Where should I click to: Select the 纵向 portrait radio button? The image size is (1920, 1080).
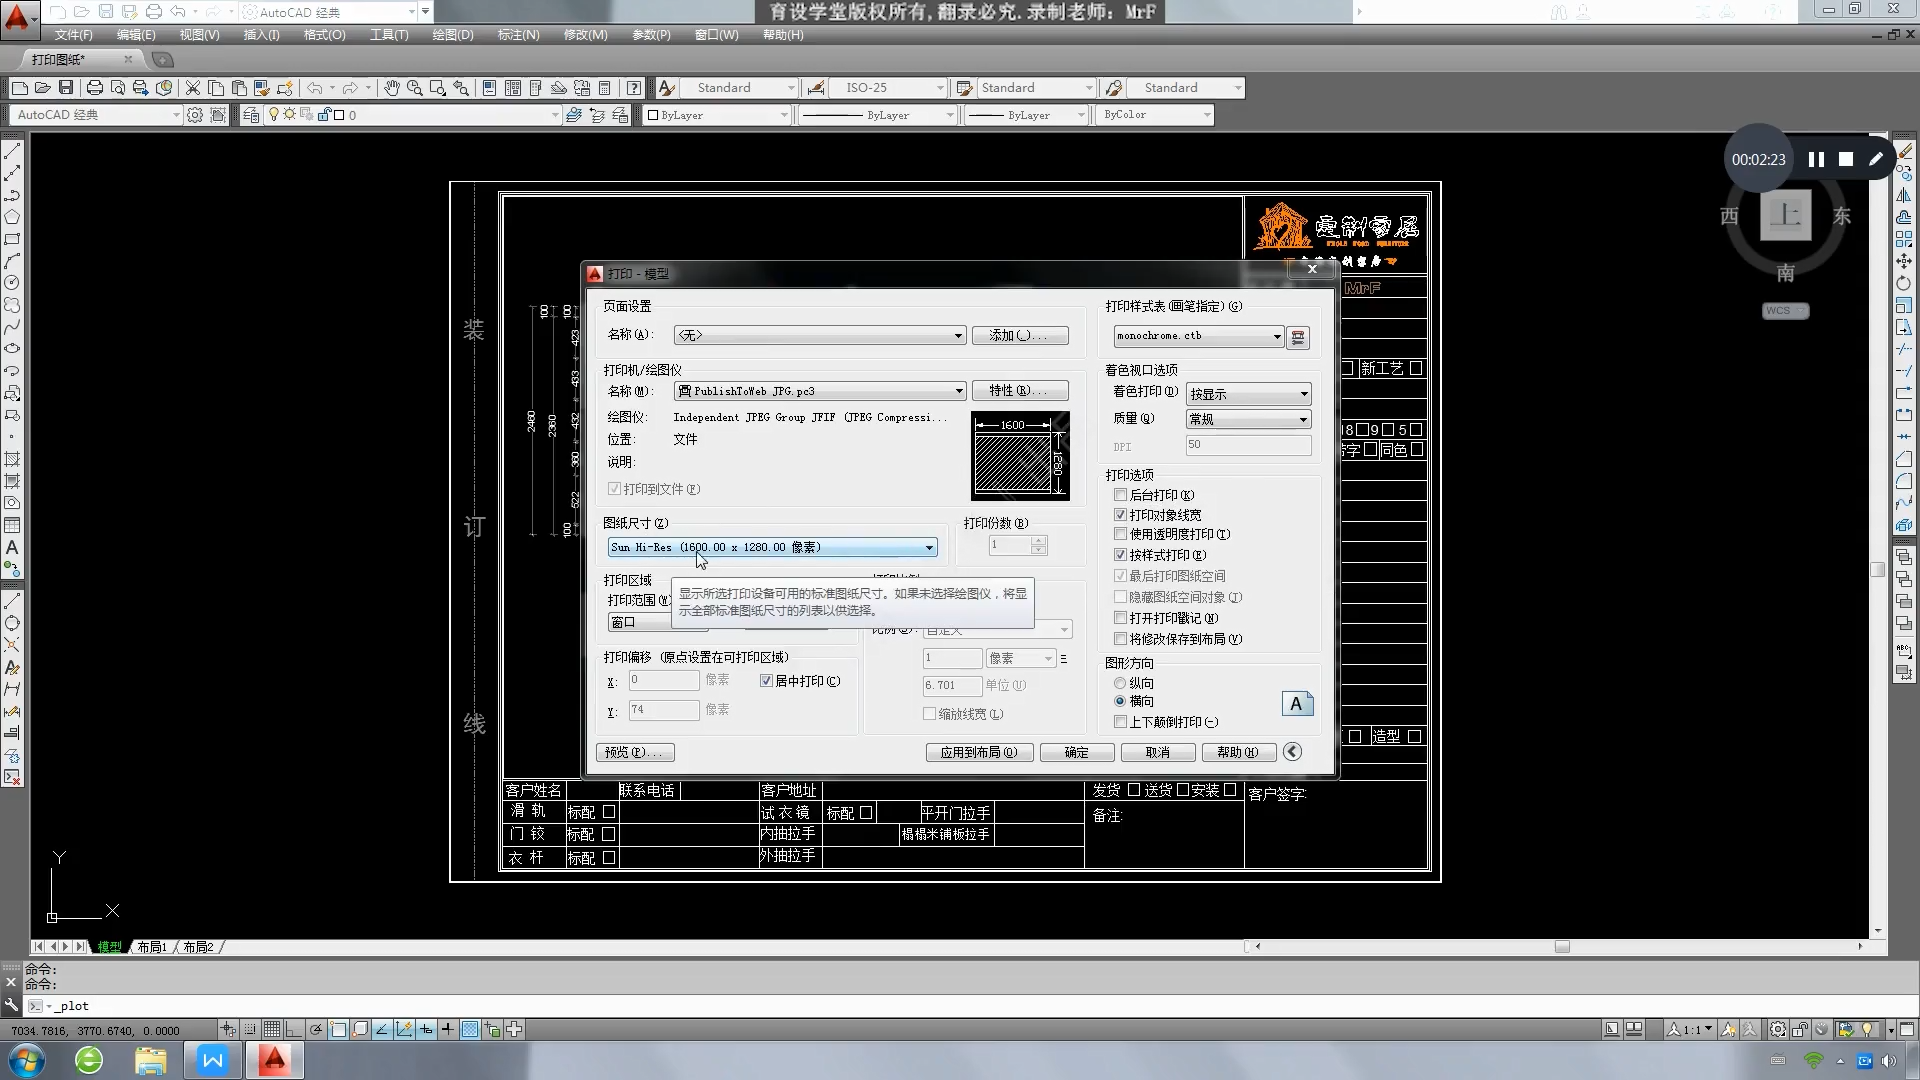click(x=1120, y=683)
